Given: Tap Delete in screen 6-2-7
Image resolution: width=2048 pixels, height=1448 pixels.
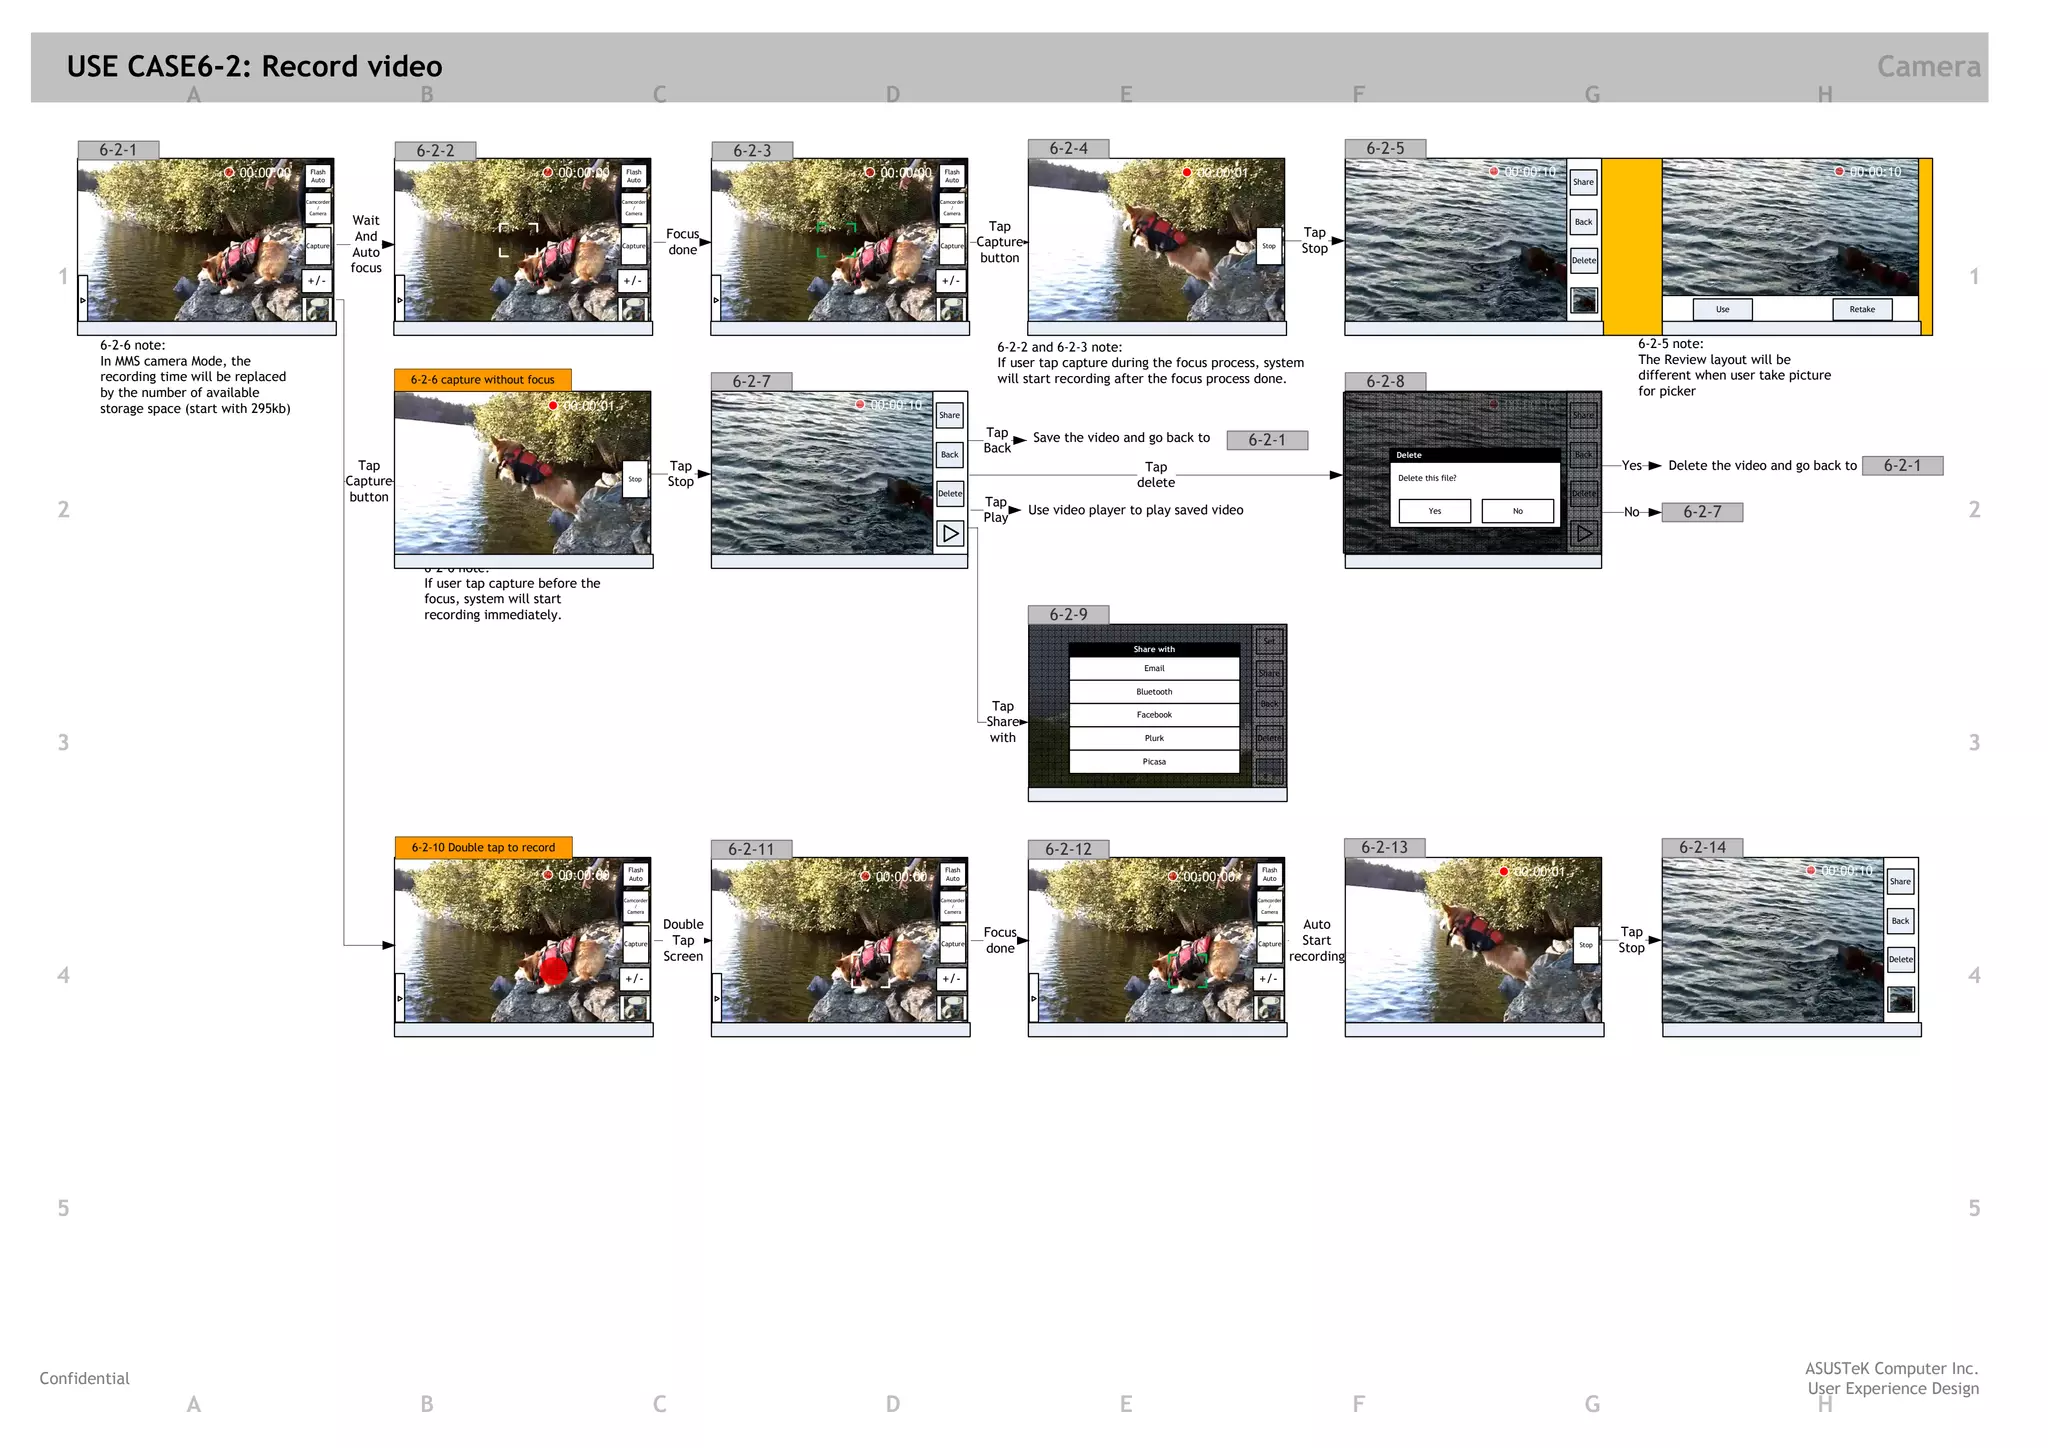Looking at the screenshot, I should tap(949, 493).
